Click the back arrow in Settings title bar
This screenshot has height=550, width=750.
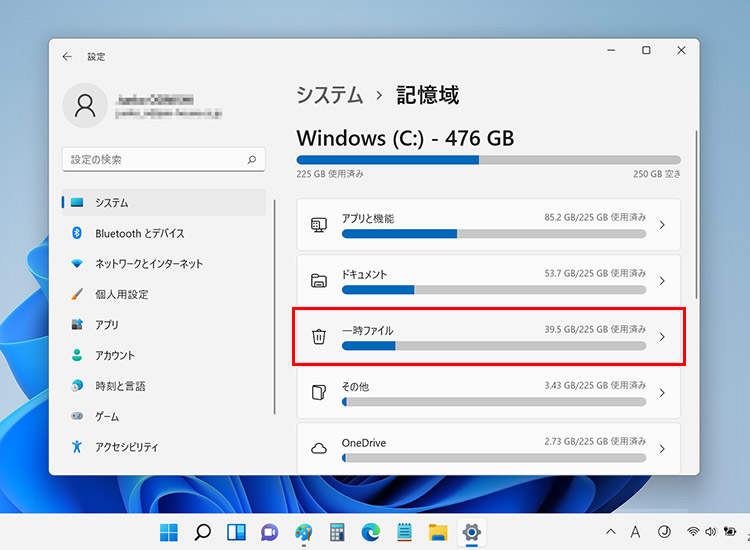[x=67, y=57]
